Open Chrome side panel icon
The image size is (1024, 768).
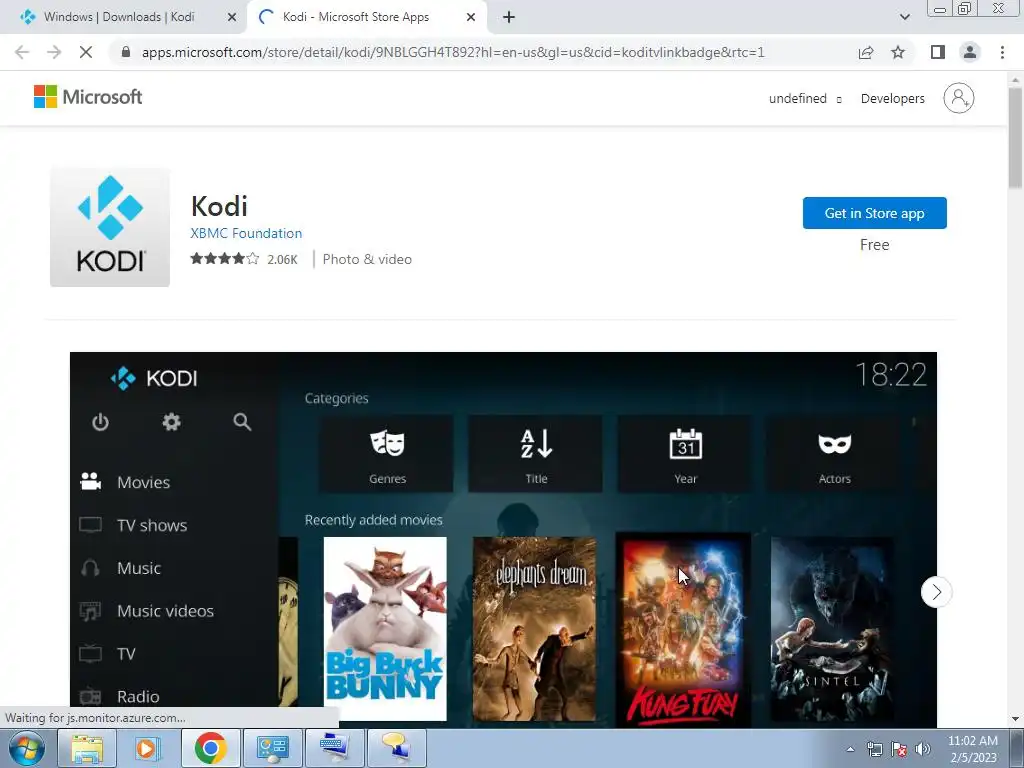[938, 52]
